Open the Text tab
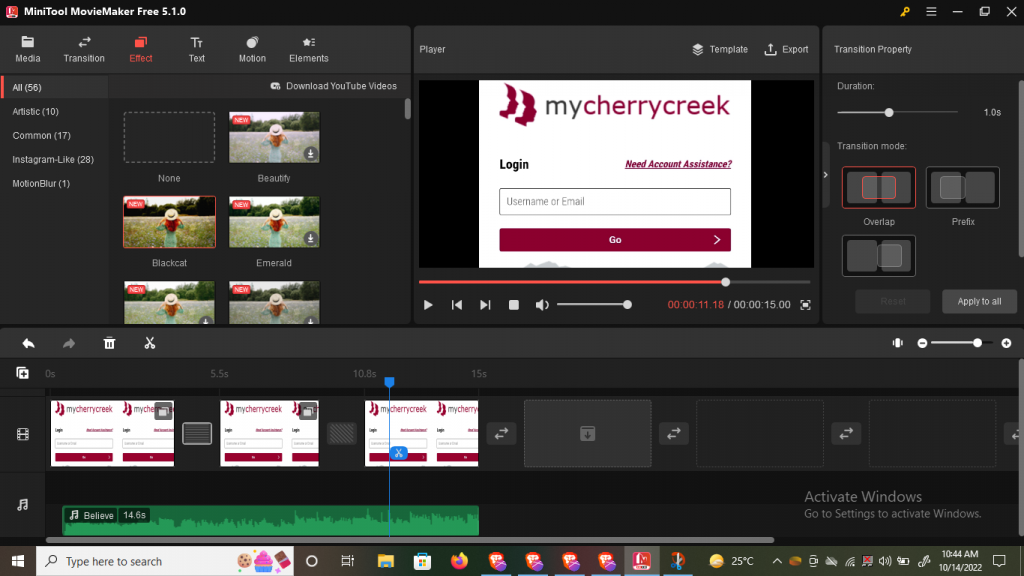The image size is (1024, 576). pyautogui.click(x=197, y=50)
